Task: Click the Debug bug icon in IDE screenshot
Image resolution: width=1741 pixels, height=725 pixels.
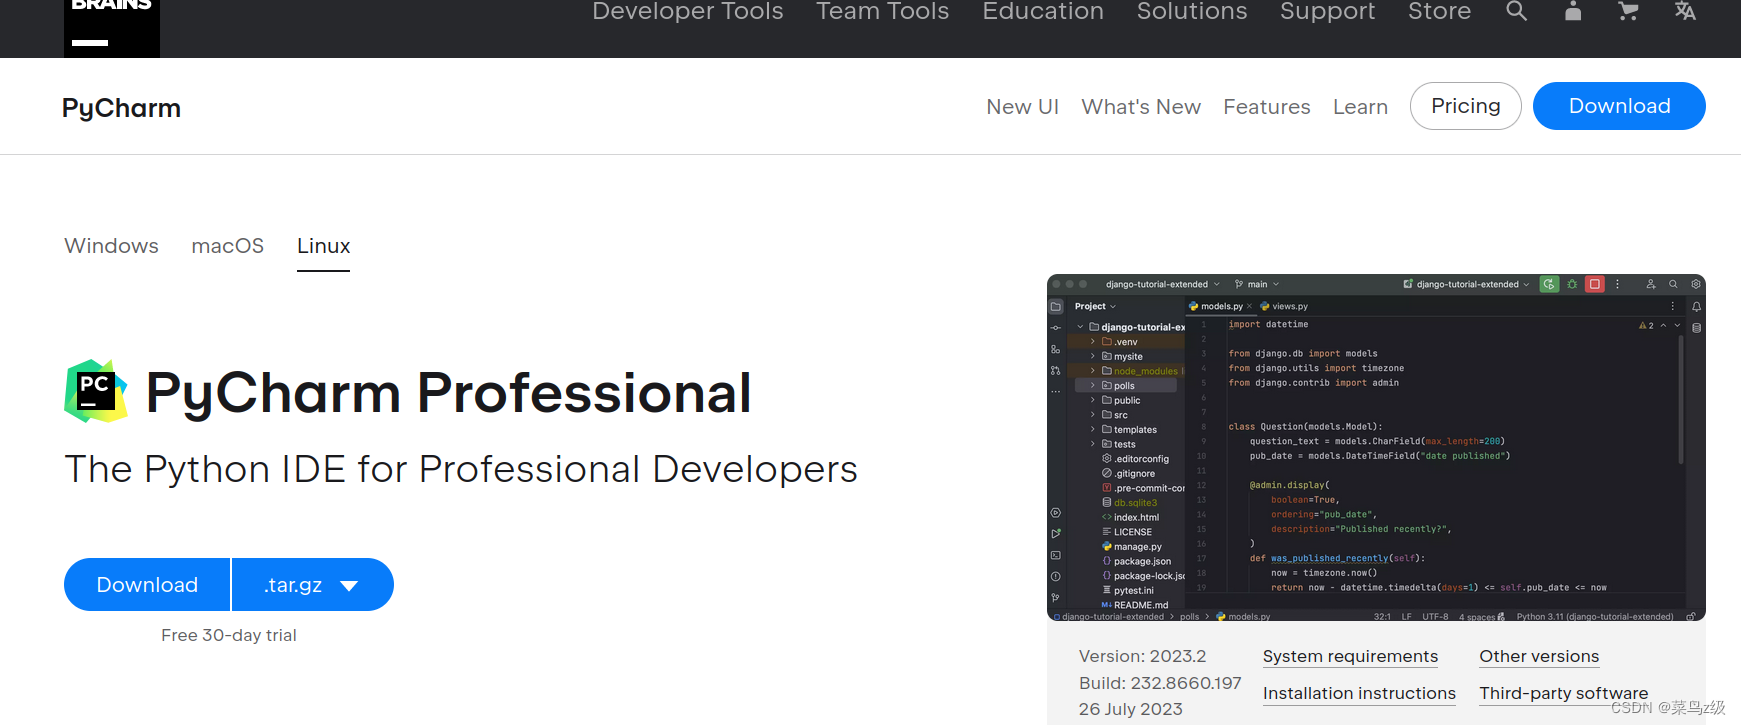Action: (1572, 284)
